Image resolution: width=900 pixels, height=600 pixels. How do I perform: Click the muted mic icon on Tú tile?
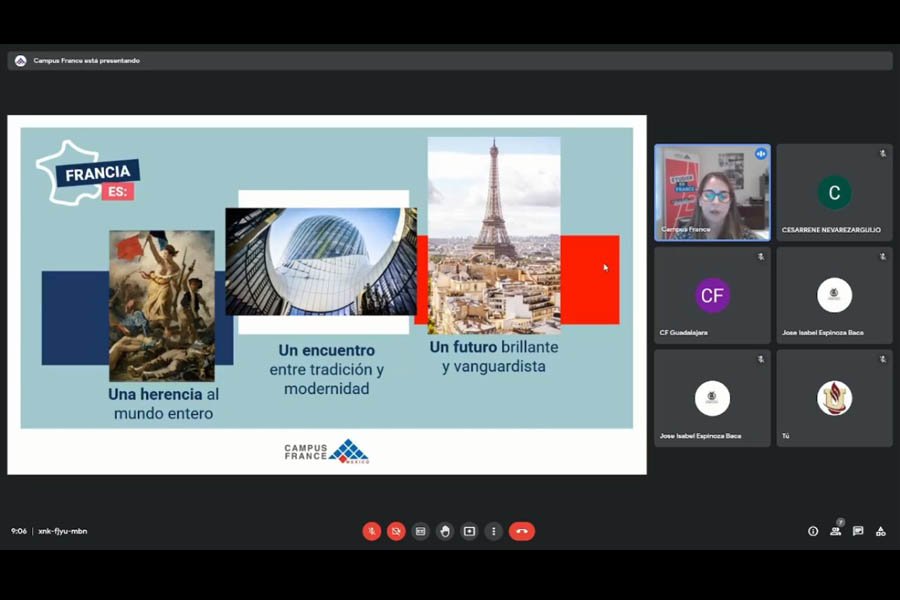883,359
